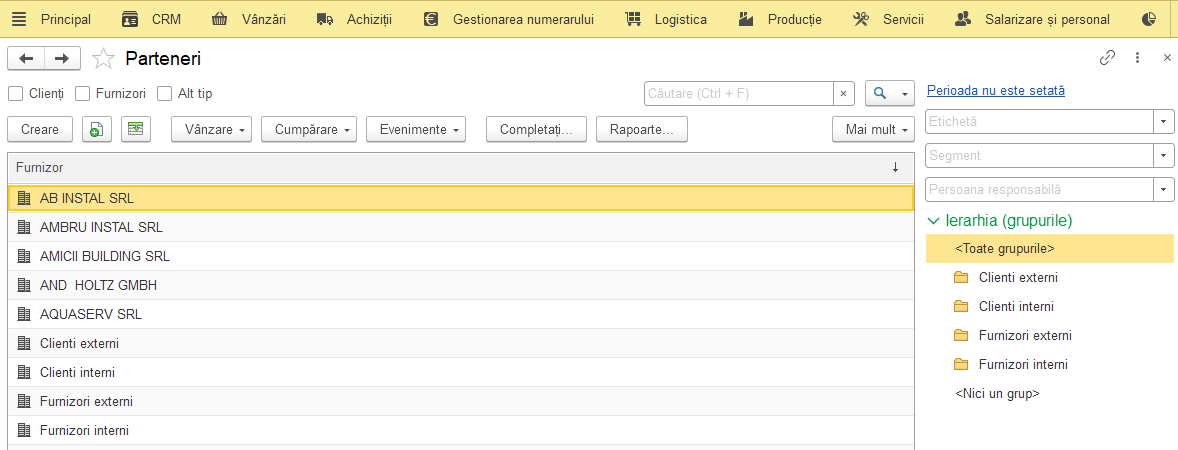Open the Vânzare dropdown button
1178x450 pixels.
pyautogui.click(x=211, y=129)
